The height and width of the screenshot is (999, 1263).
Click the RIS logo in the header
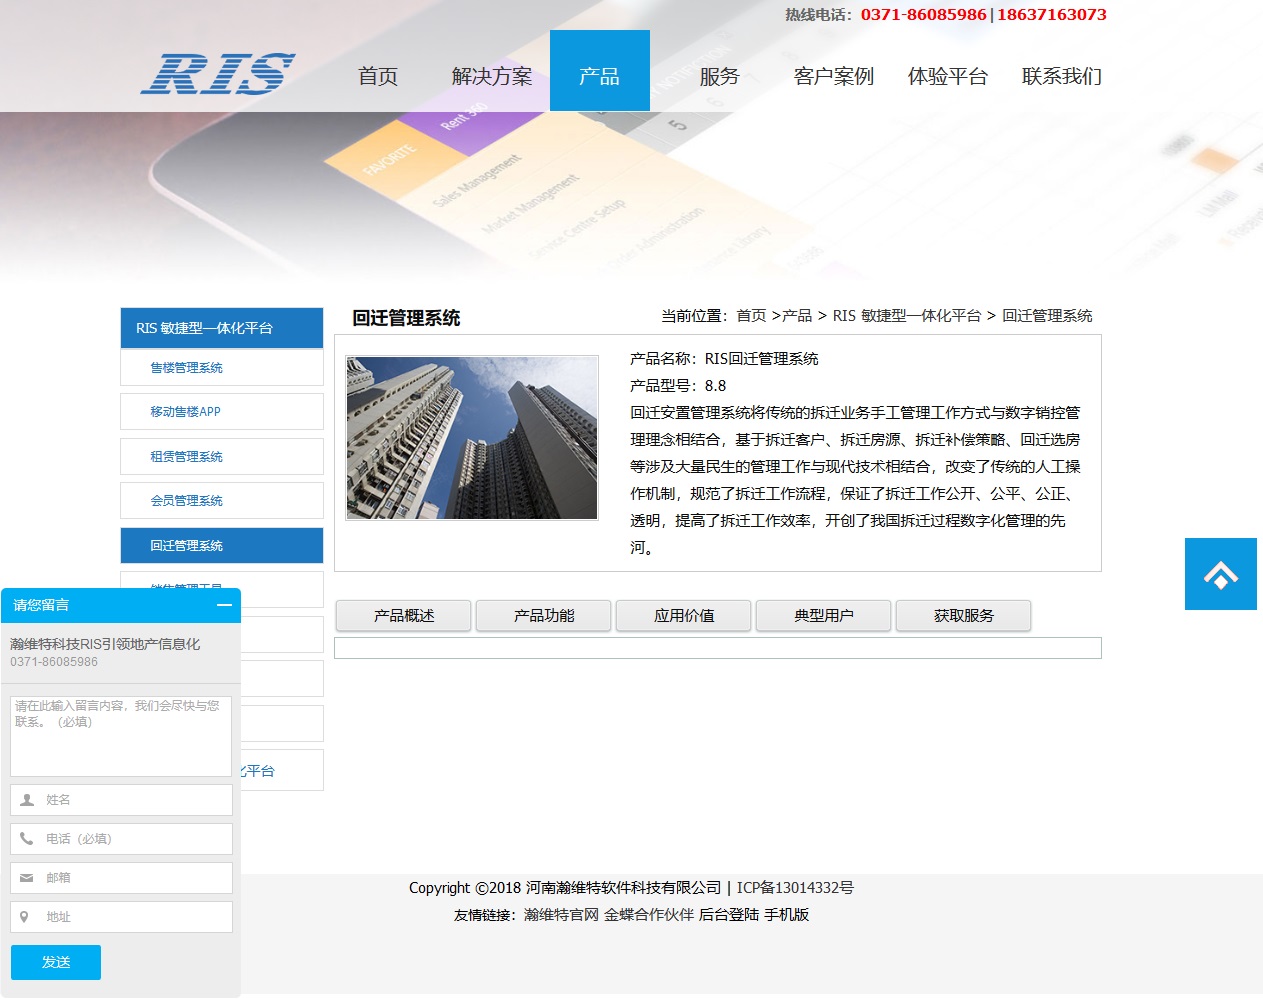point(218,74)
